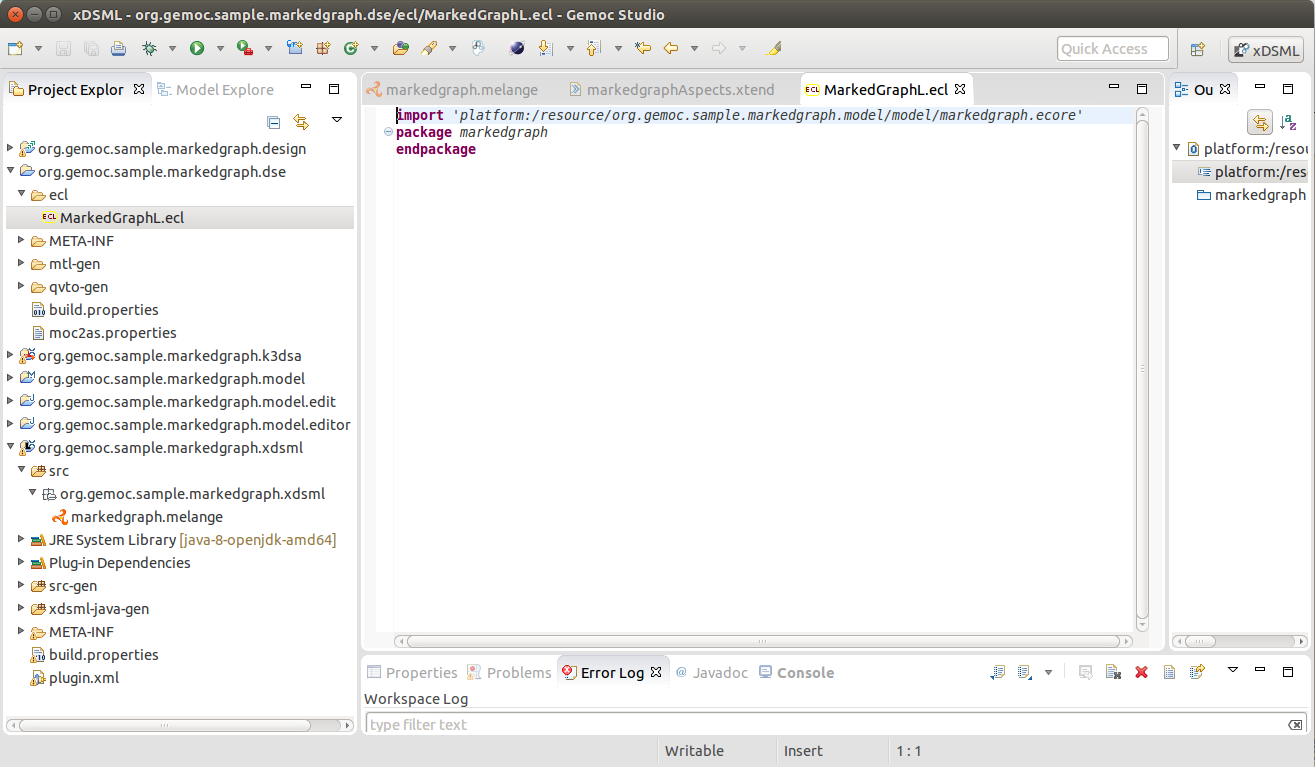Image resolution: width=1315 pixels, height=767 pixels.
Task: Click Import Log in Error Log
Action: [x=1024, y=672]
